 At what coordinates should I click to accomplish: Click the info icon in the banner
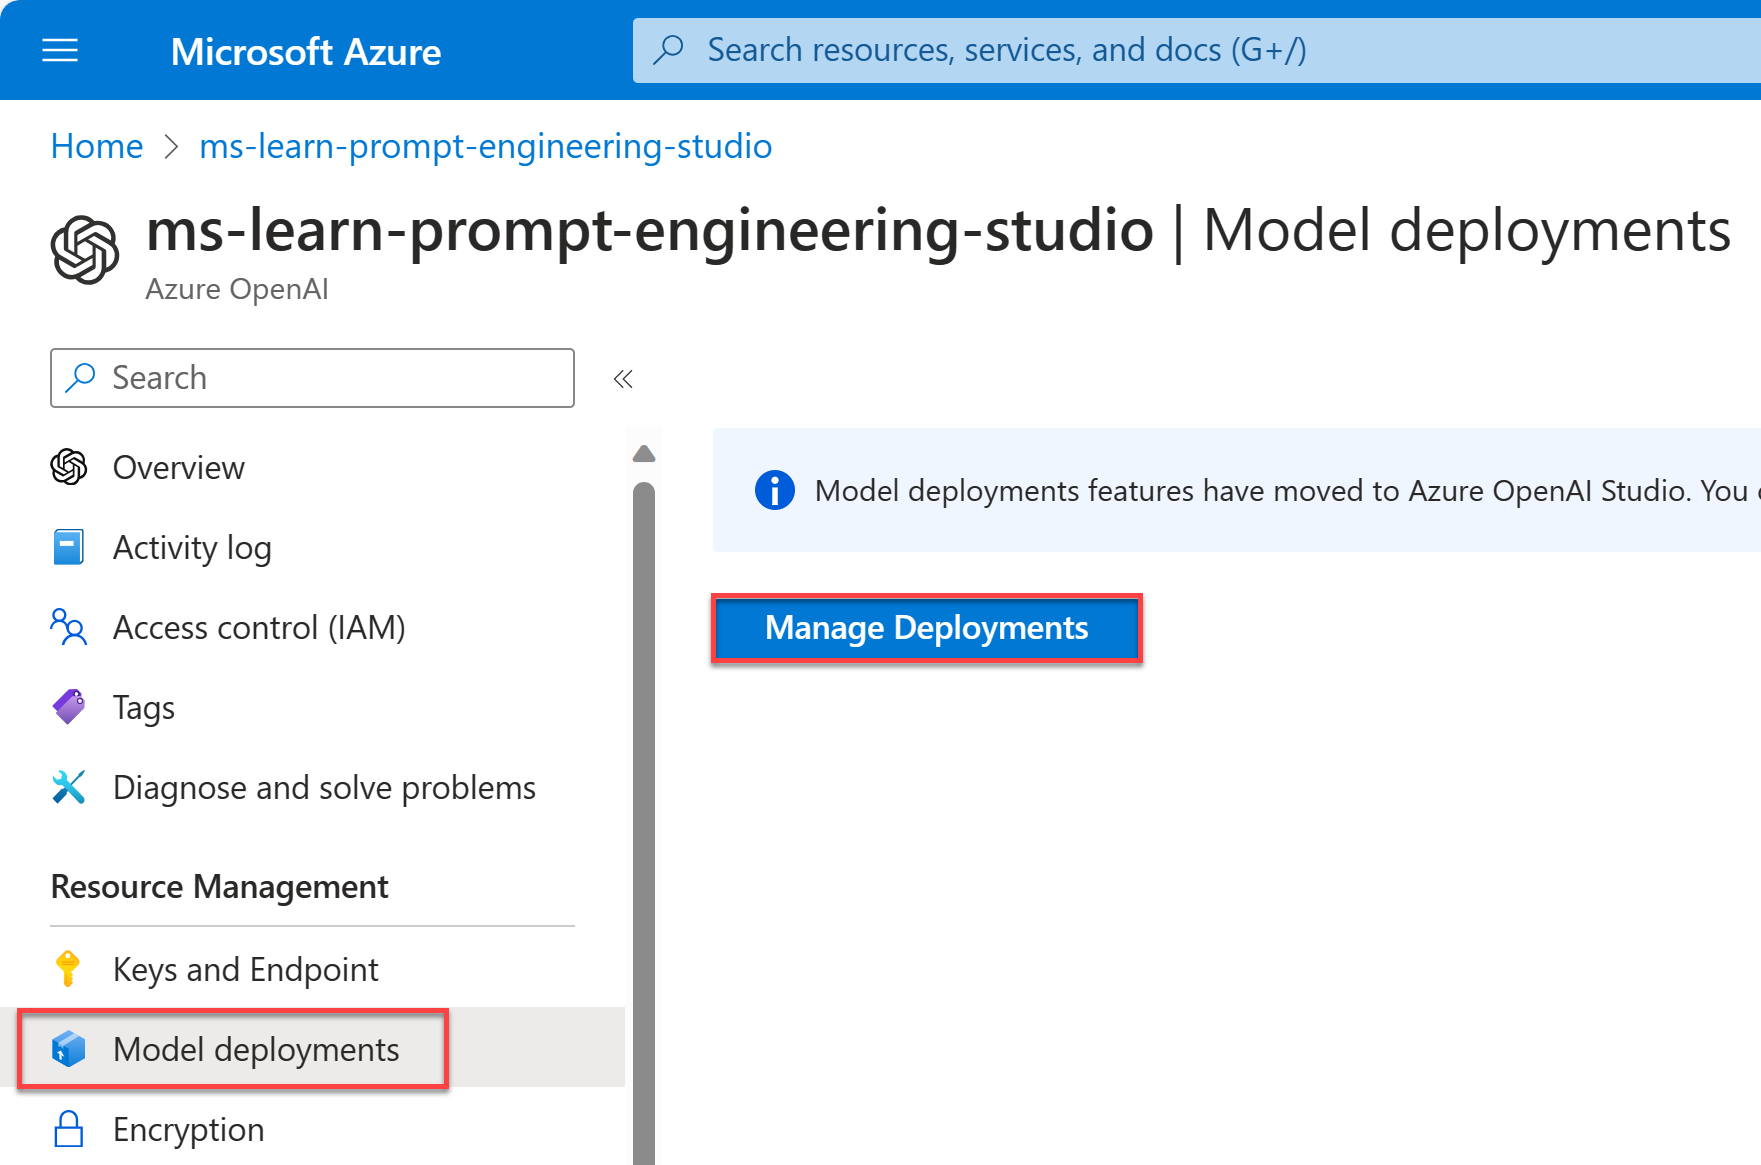coord(774,490)
